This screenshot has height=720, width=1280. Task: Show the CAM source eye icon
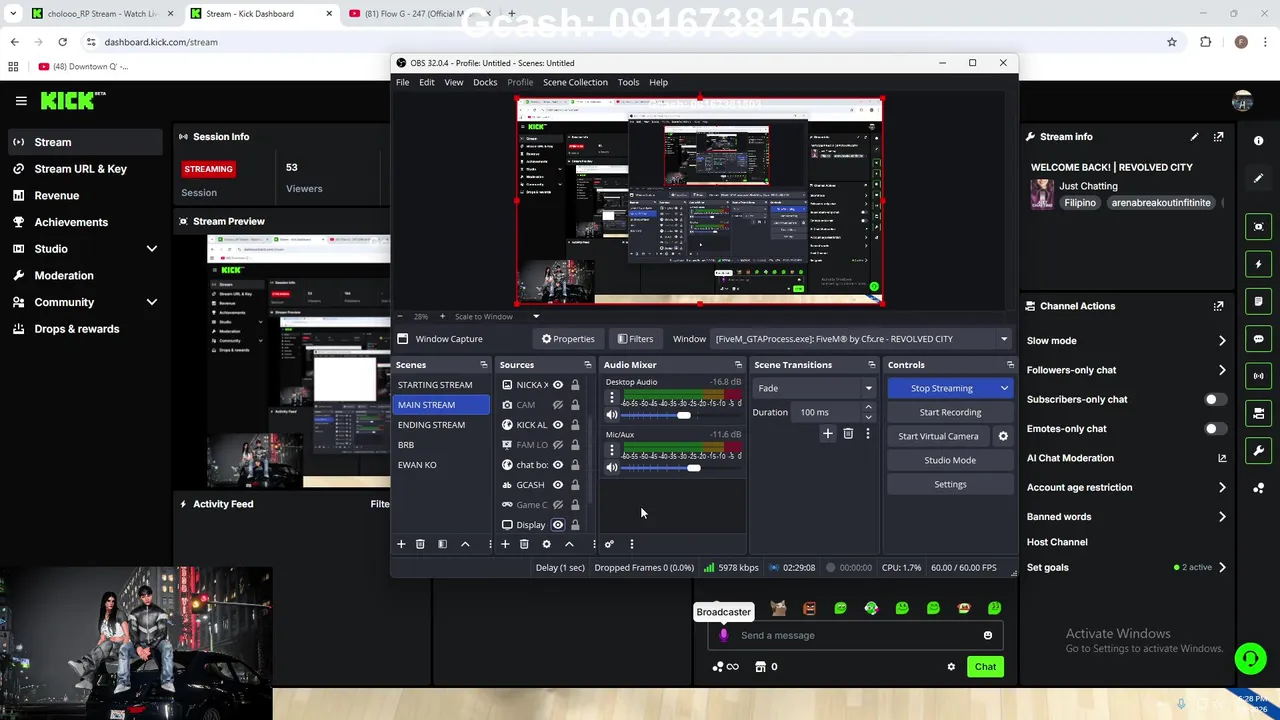558,405
